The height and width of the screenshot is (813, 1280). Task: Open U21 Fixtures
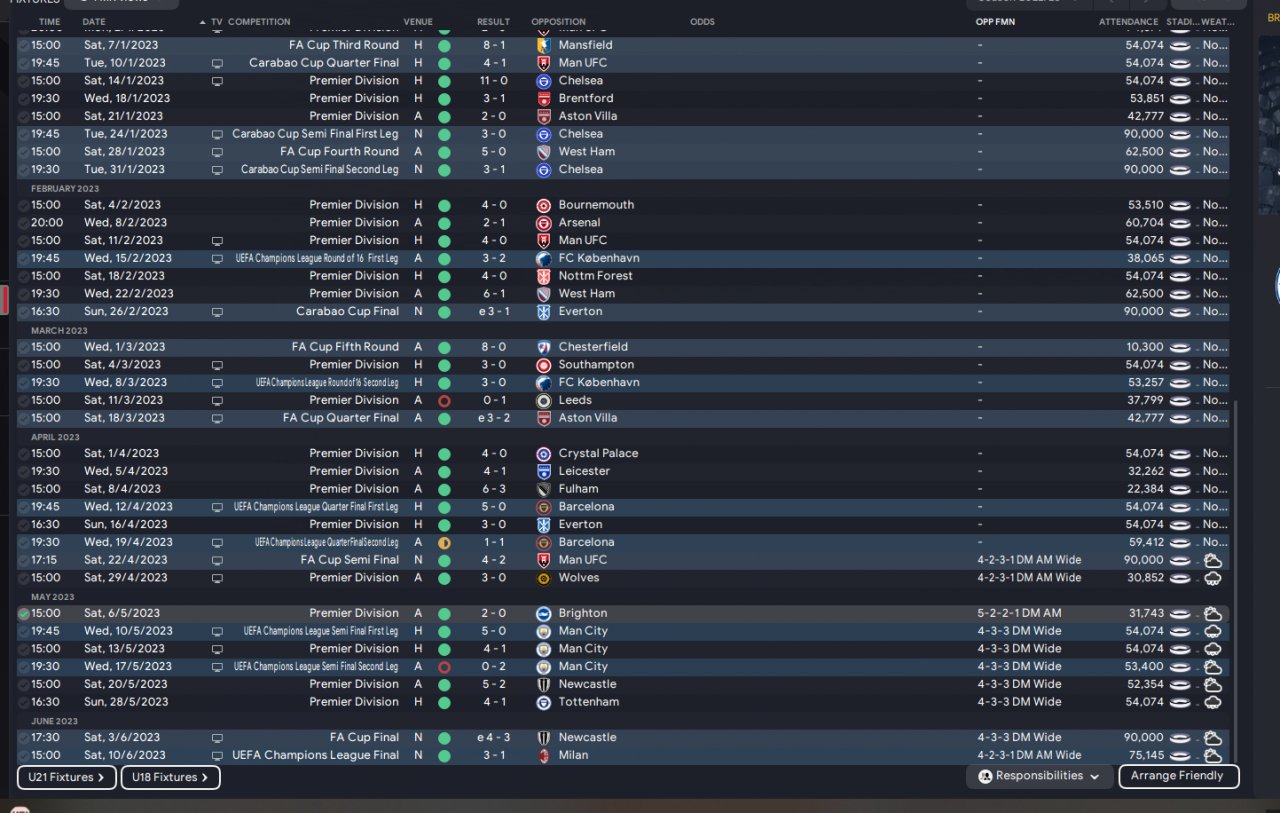[x=66, y=777]
